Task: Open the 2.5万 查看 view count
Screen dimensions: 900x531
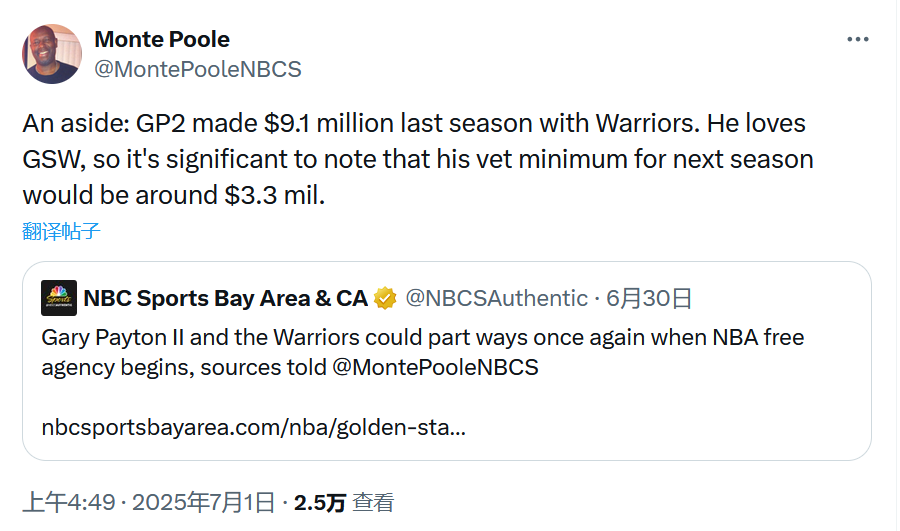Action: tap(344, 503)
